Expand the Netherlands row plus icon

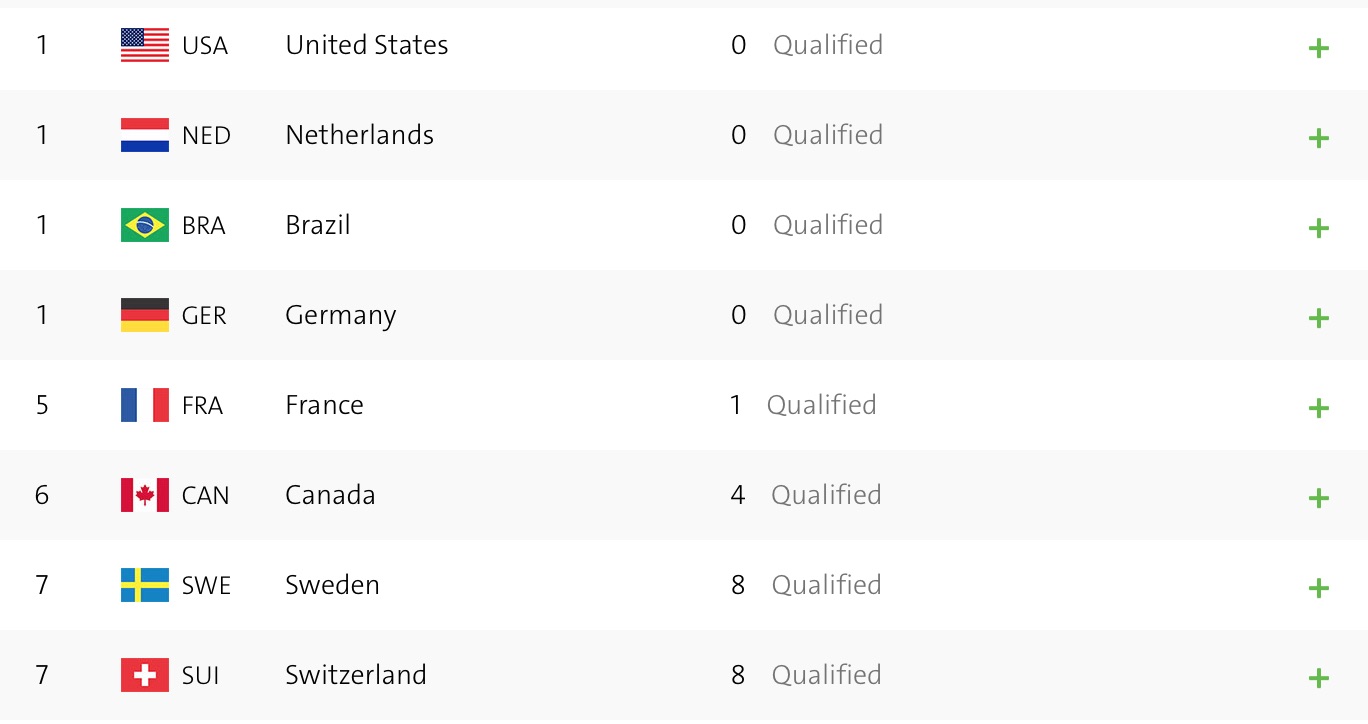tap(1319, 138)
